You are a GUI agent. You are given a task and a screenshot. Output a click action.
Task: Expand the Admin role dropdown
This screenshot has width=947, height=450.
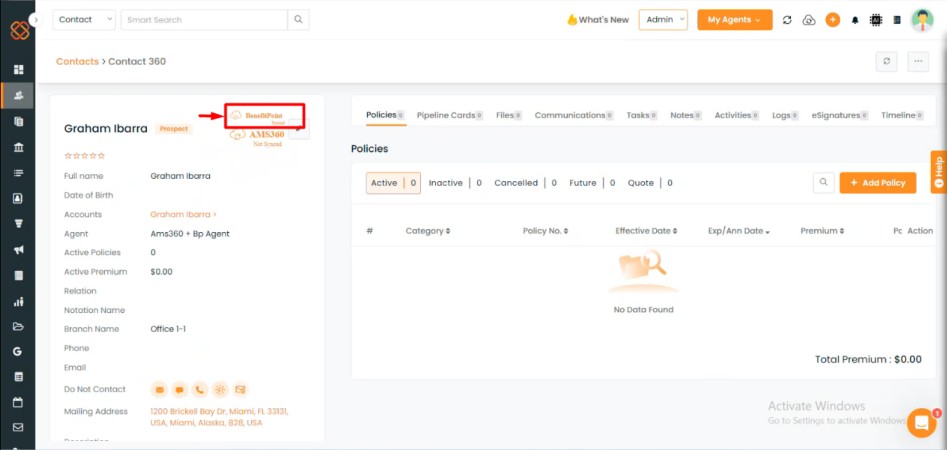click(x=663, y=20)
